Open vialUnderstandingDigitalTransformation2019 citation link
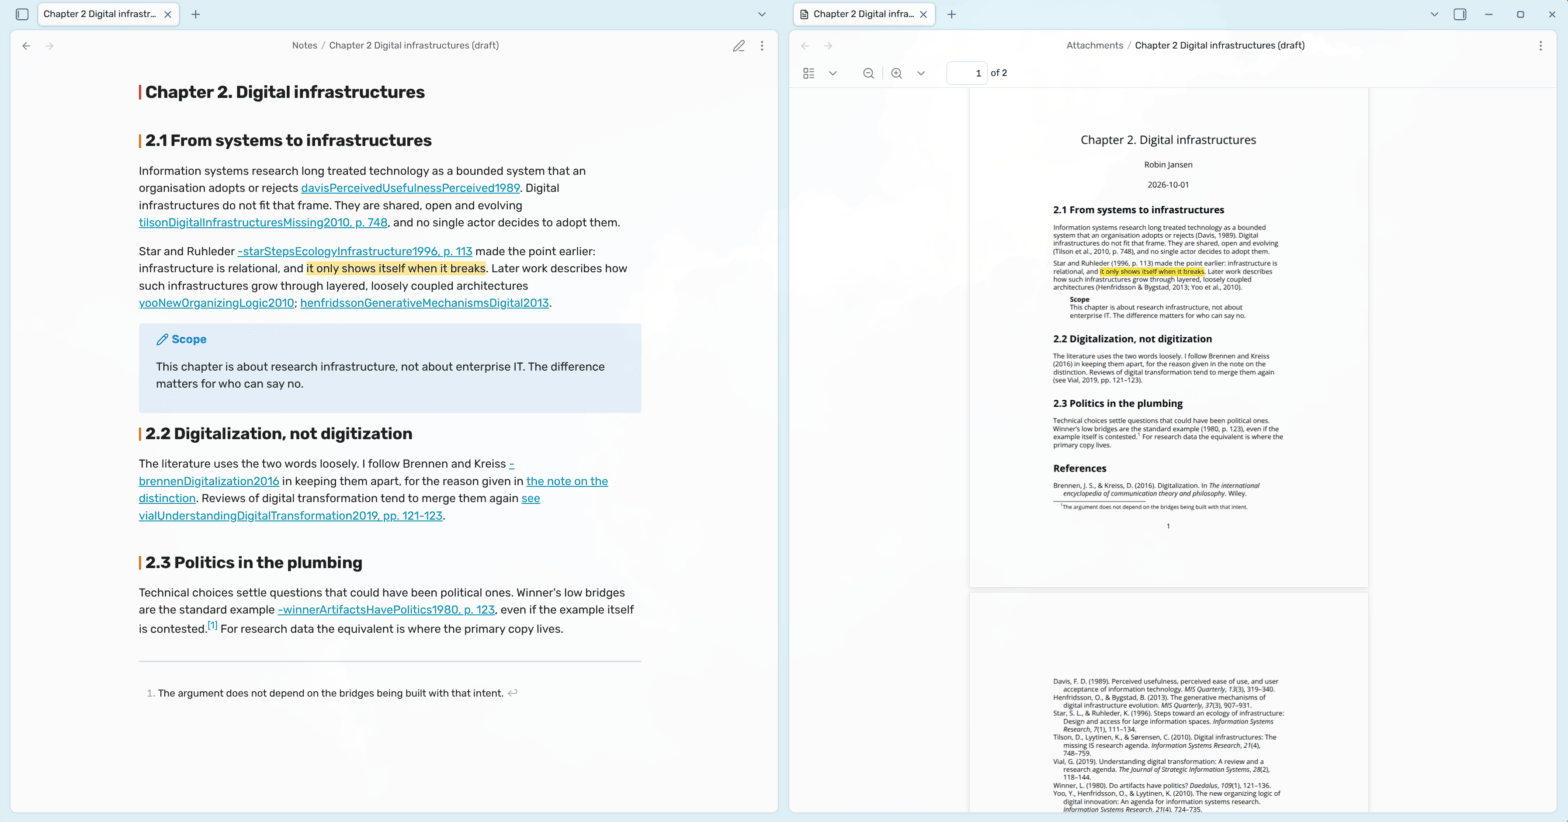The width and height of the screenshot is (1568, 822). click(290, 516)
